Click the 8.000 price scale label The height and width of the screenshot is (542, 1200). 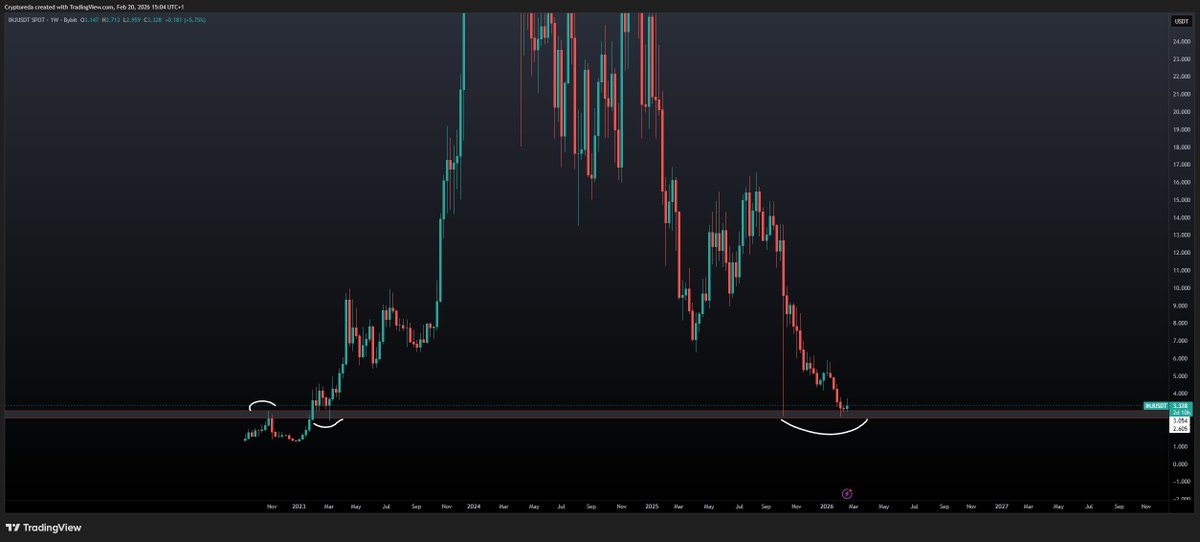coord(1180,323)
